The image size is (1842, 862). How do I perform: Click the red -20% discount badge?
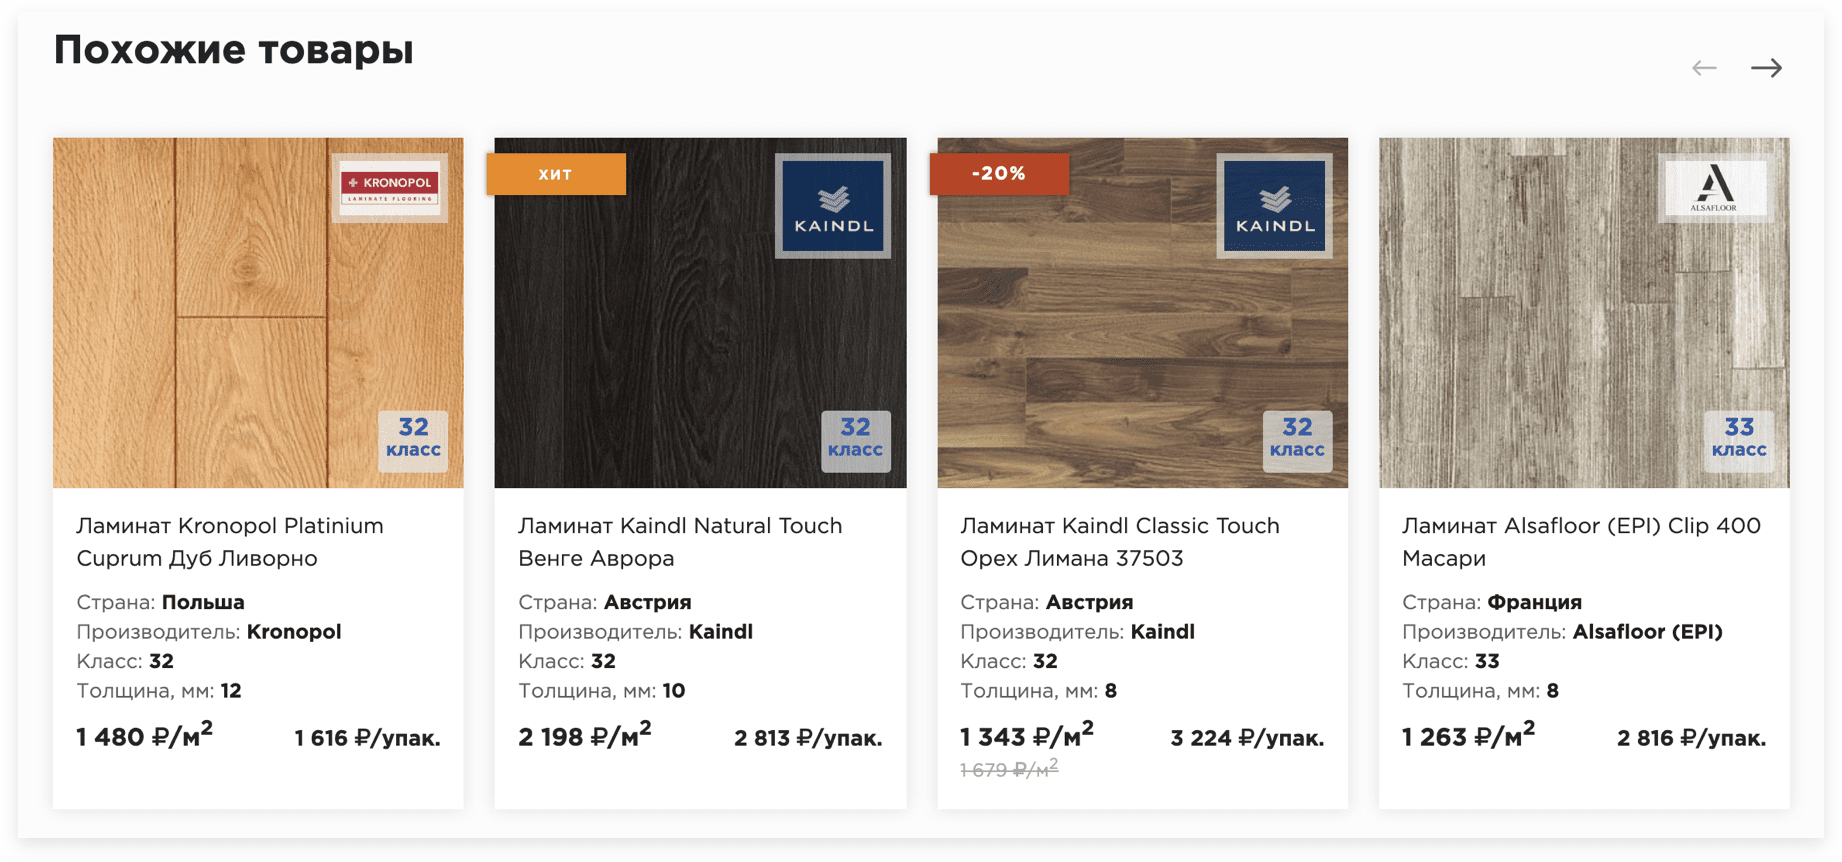999,174
